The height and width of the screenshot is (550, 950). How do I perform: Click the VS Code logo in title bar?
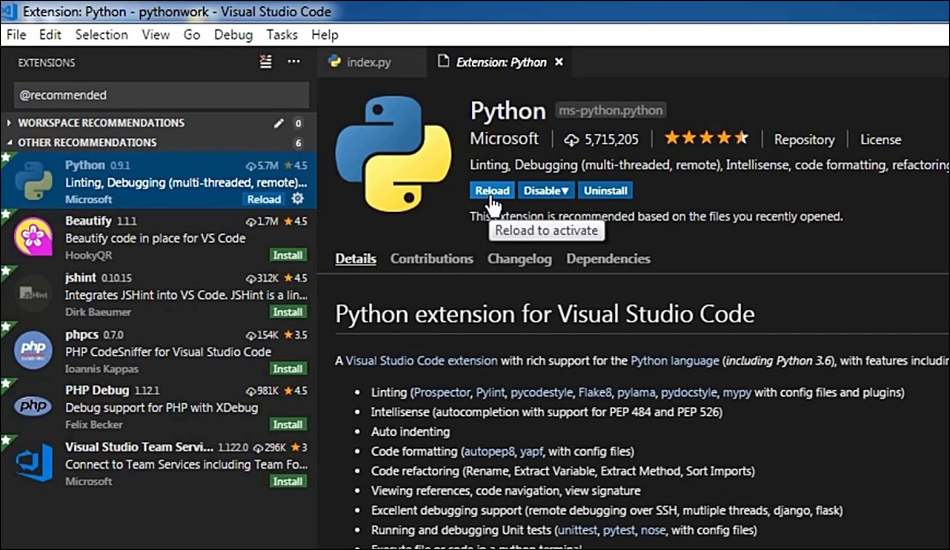click(x=8, y=11)
